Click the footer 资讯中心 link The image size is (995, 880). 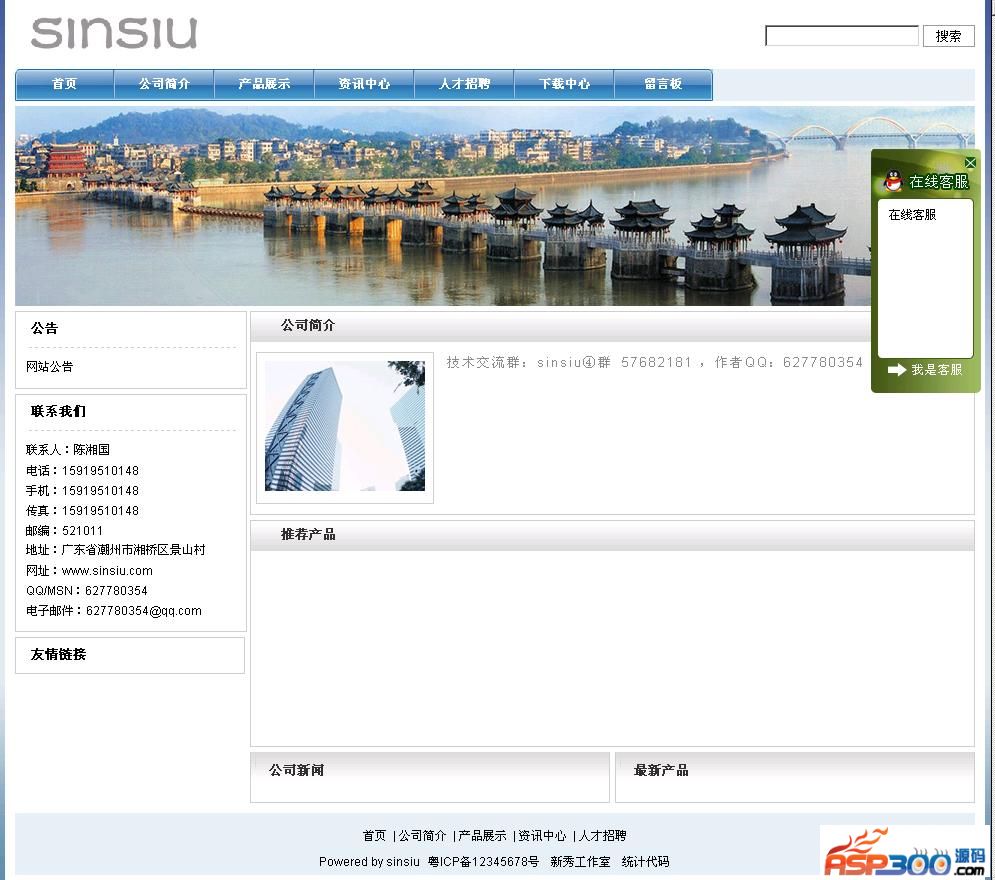pos(543,836)
